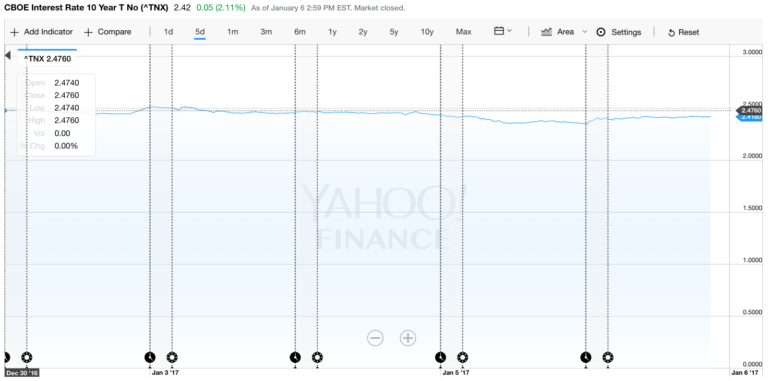This screenshot has width=768, height=381.
Task: Open chart Settings
Action: pyautogui.click(x=619, y=32)
